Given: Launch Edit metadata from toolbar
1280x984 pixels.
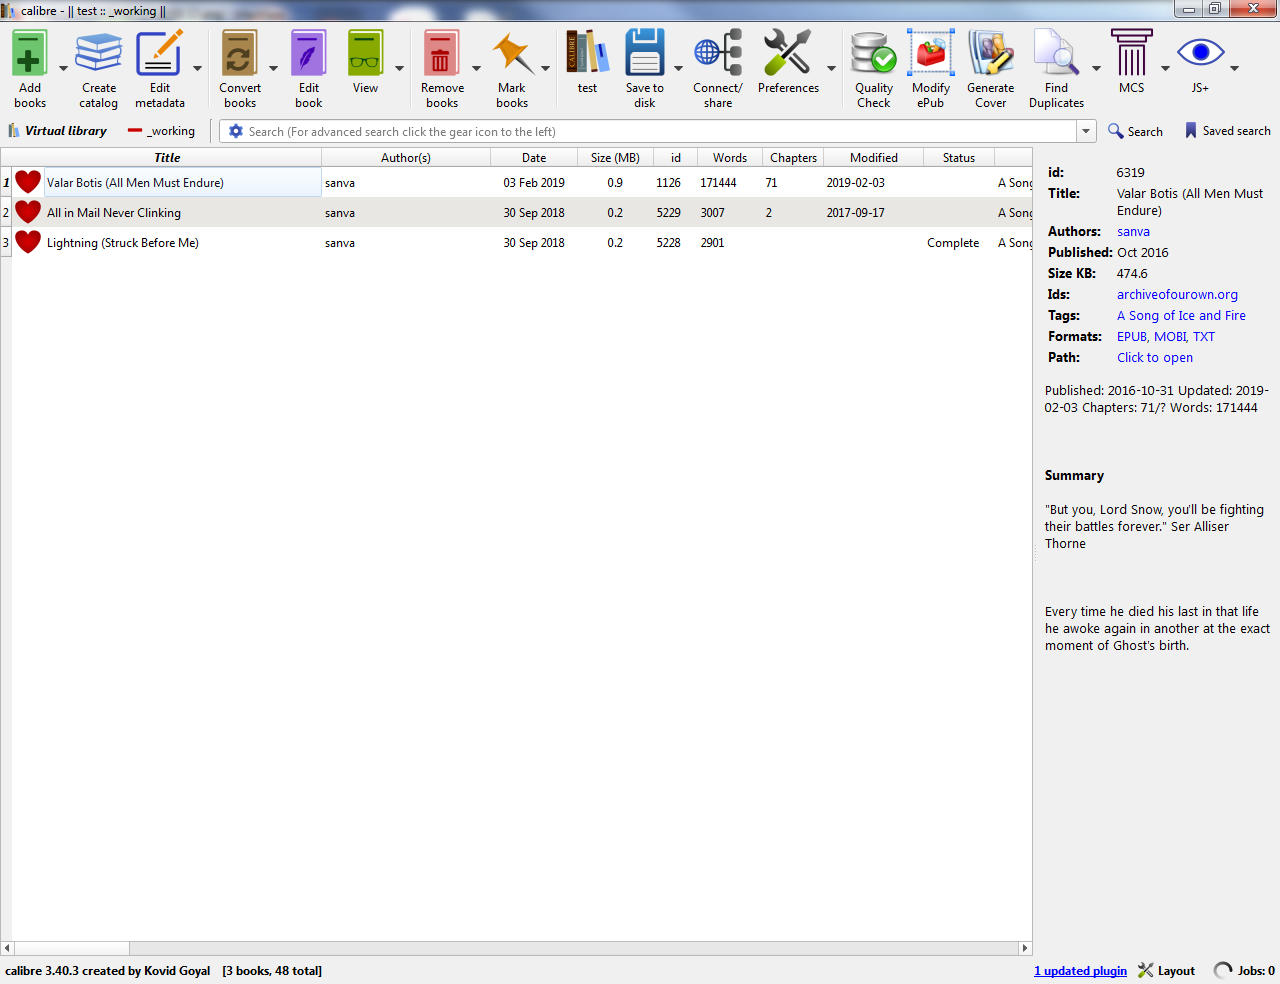Looking at the screenshot, I should [x=160, y=54].
